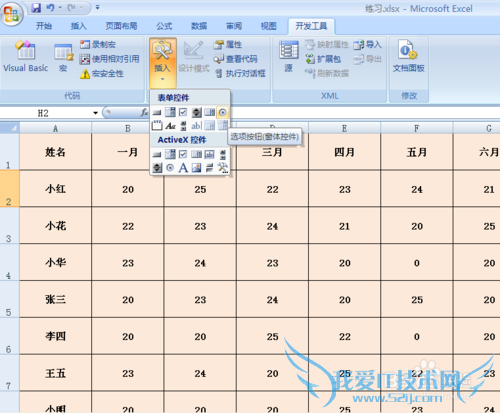Insert an ActiveX Text Box
The image size is (500, 413).
[x=209, y=154]
